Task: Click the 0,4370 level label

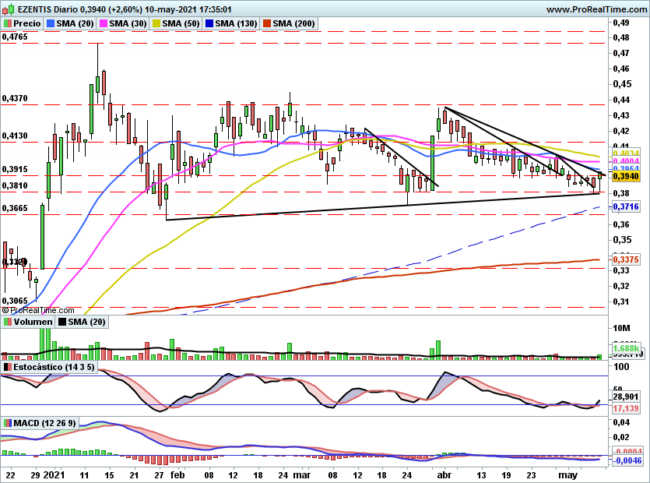Action: click(x=15, y=98)
